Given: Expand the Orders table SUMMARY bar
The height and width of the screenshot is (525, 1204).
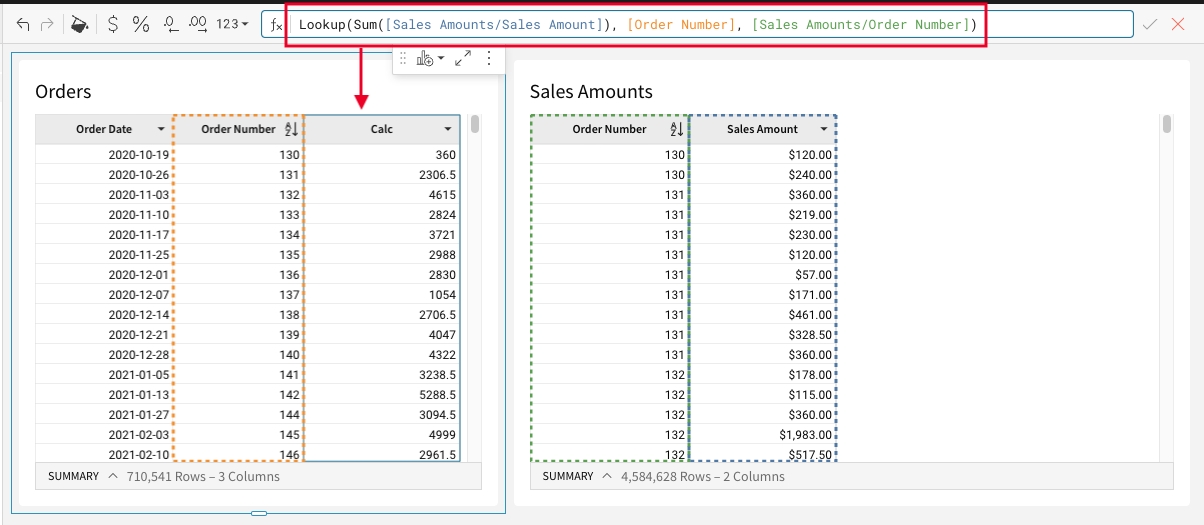Looking at the screenshot, I should click(x=113, y=477).
